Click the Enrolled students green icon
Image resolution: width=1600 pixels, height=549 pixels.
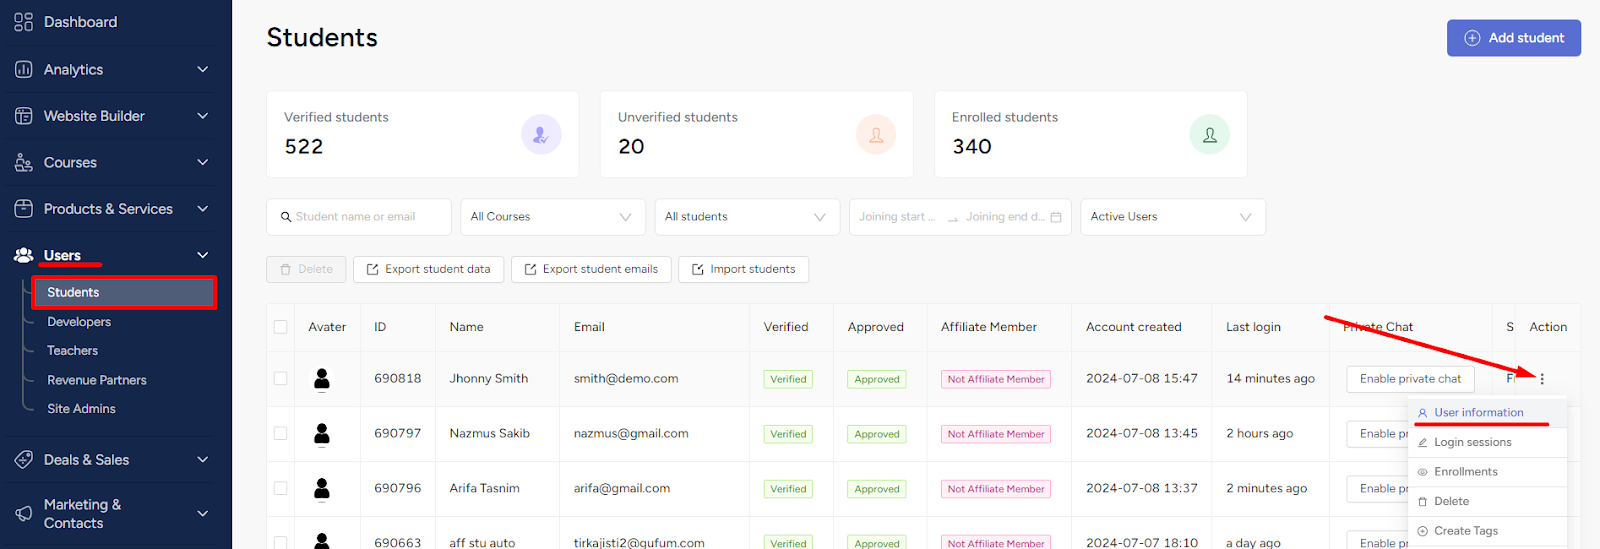(x=1210, y=135)
